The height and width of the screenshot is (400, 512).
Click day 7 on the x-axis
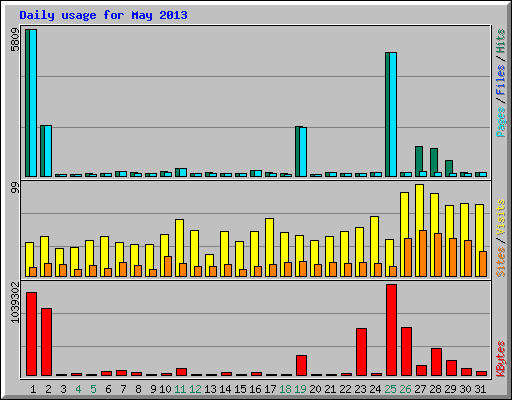(x=123, y=389)
